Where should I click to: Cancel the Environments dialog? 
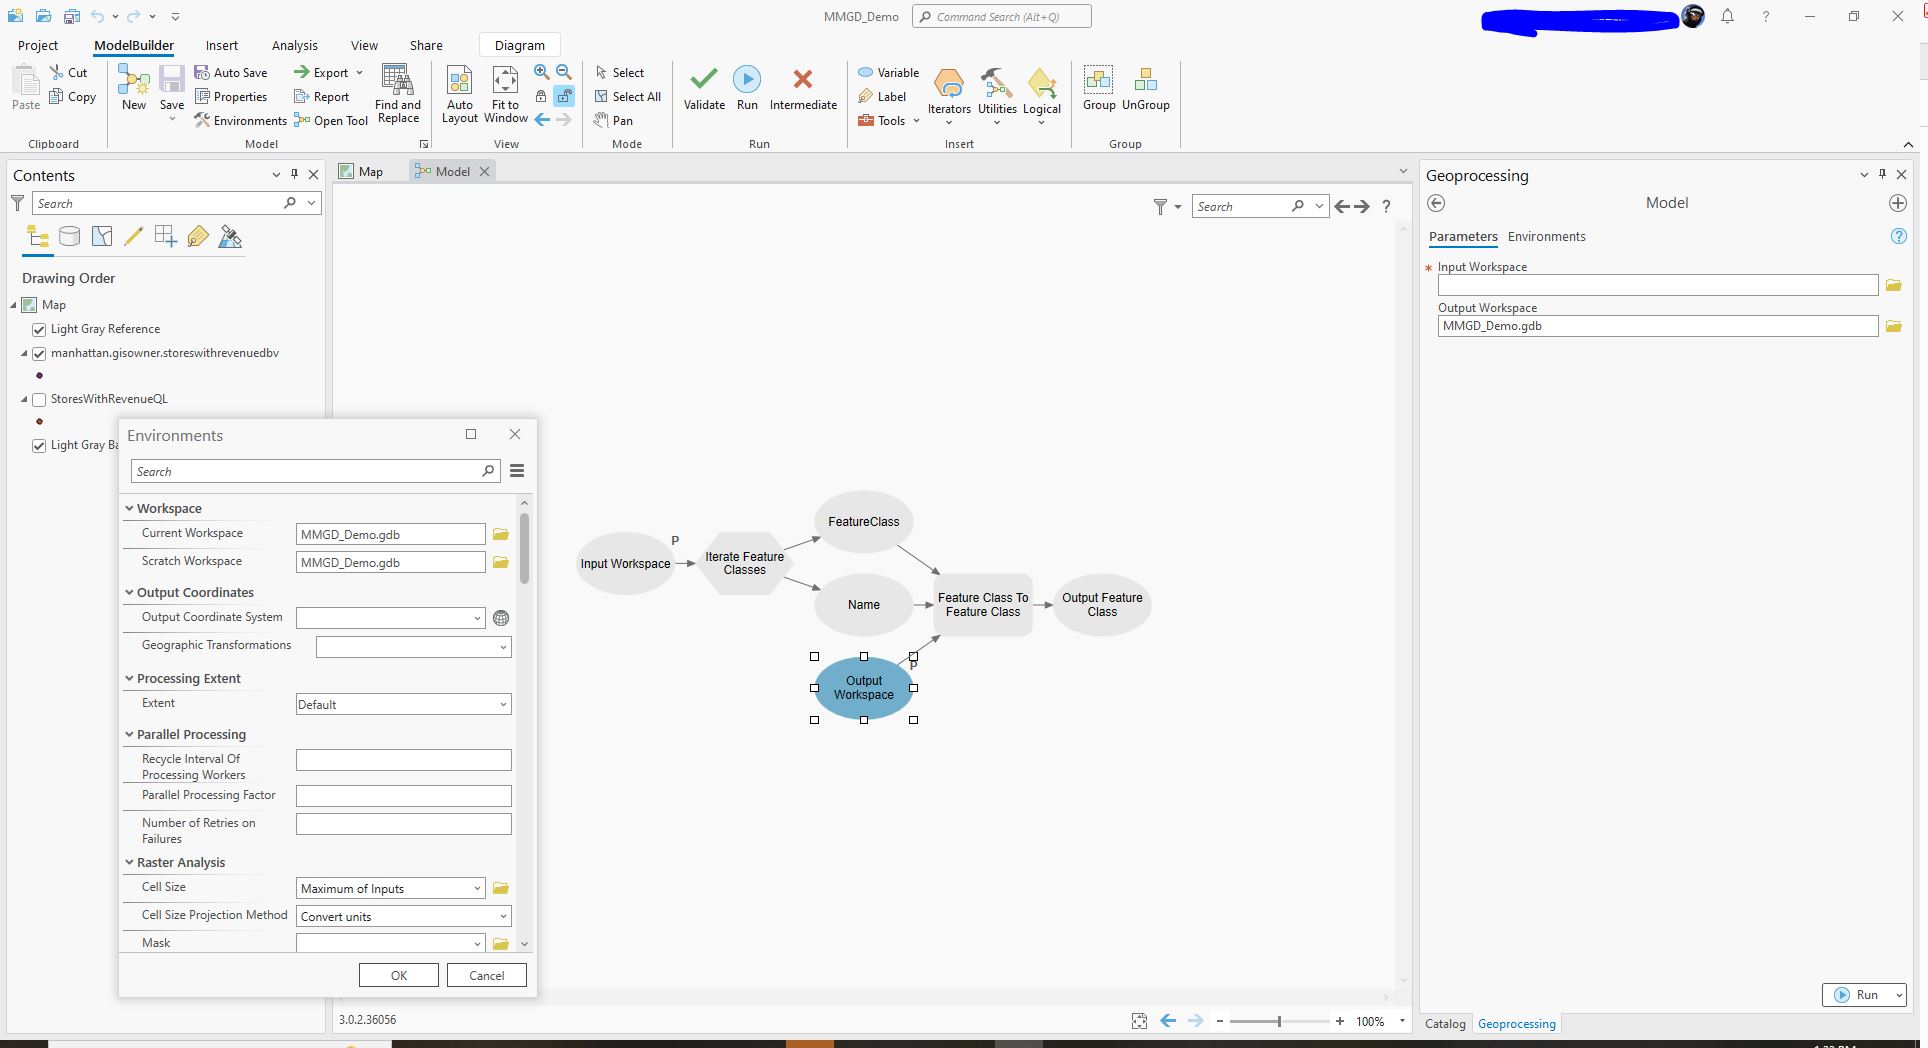click(487, 975)
